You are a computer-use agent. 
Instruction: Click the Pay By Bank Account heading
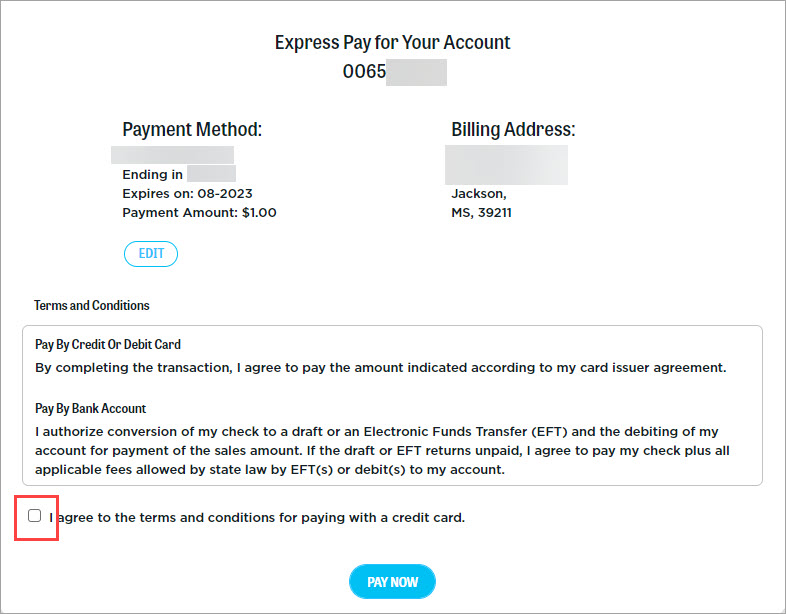coord(91,409)
